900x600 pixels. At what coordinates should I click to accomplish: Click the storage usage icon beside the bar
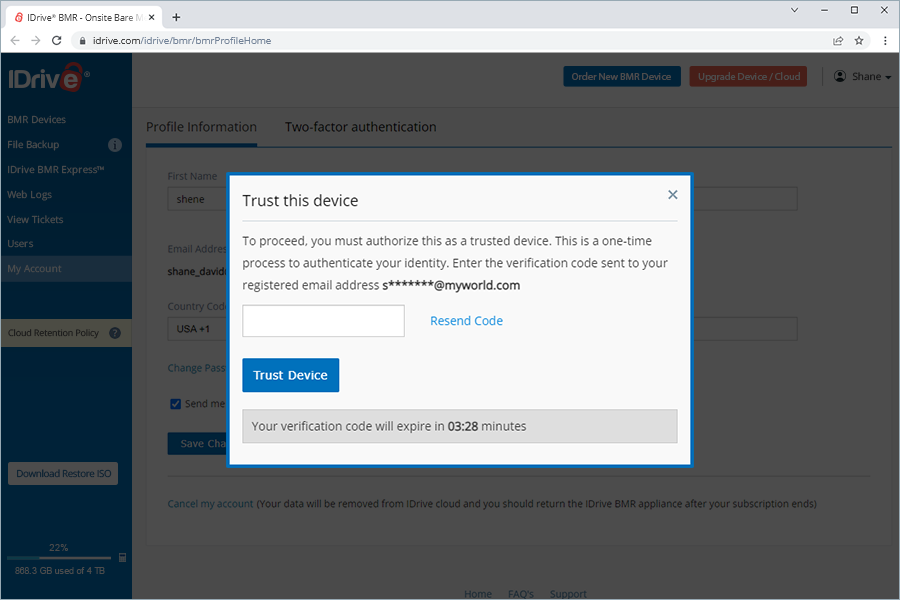point(122,558)
